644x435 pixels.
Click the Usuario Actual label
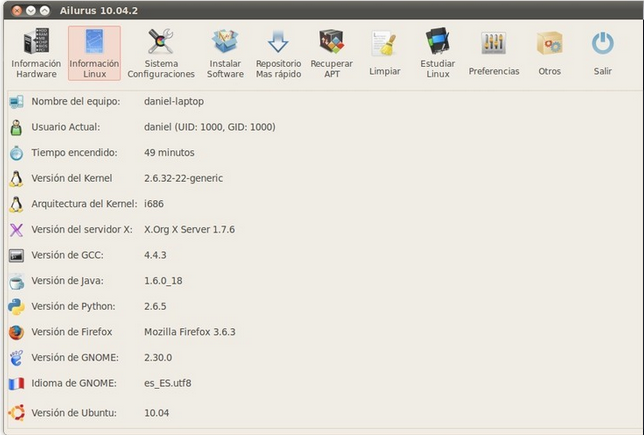point(66,127)
